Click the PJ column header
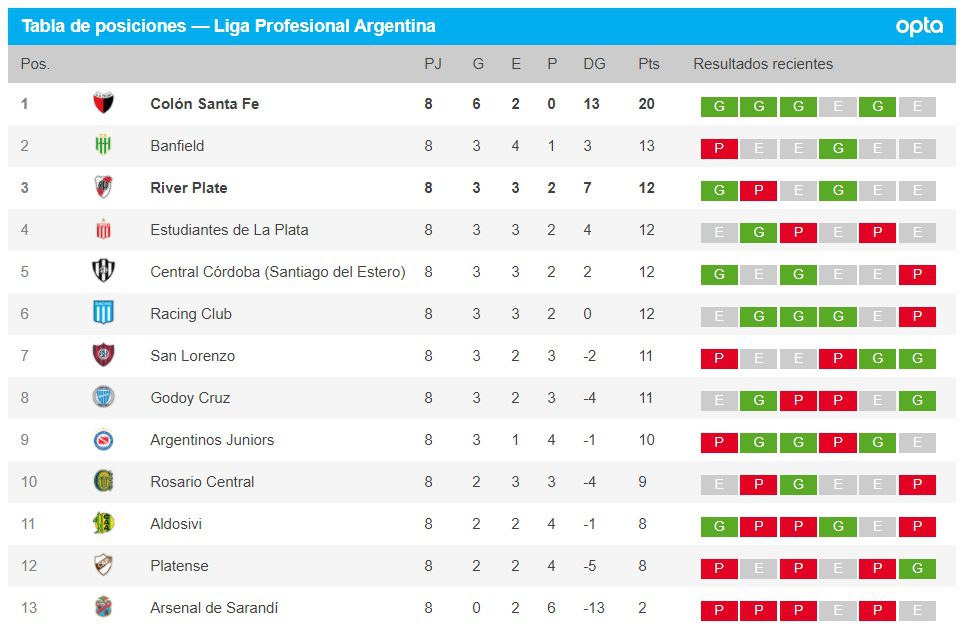The image size is (963, 641). tap(432, 64)
